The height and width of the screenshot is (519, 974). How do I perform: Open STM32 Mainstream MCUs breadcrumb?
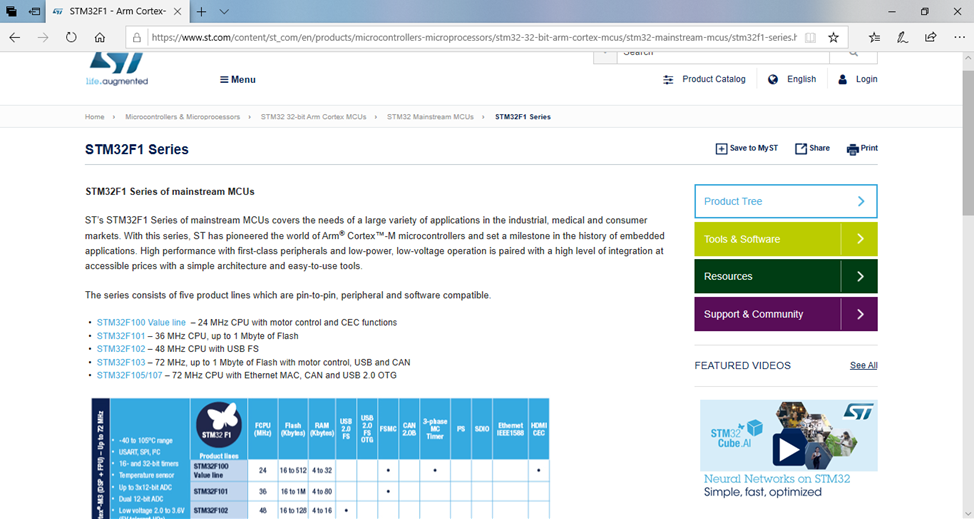coord(430,117)
